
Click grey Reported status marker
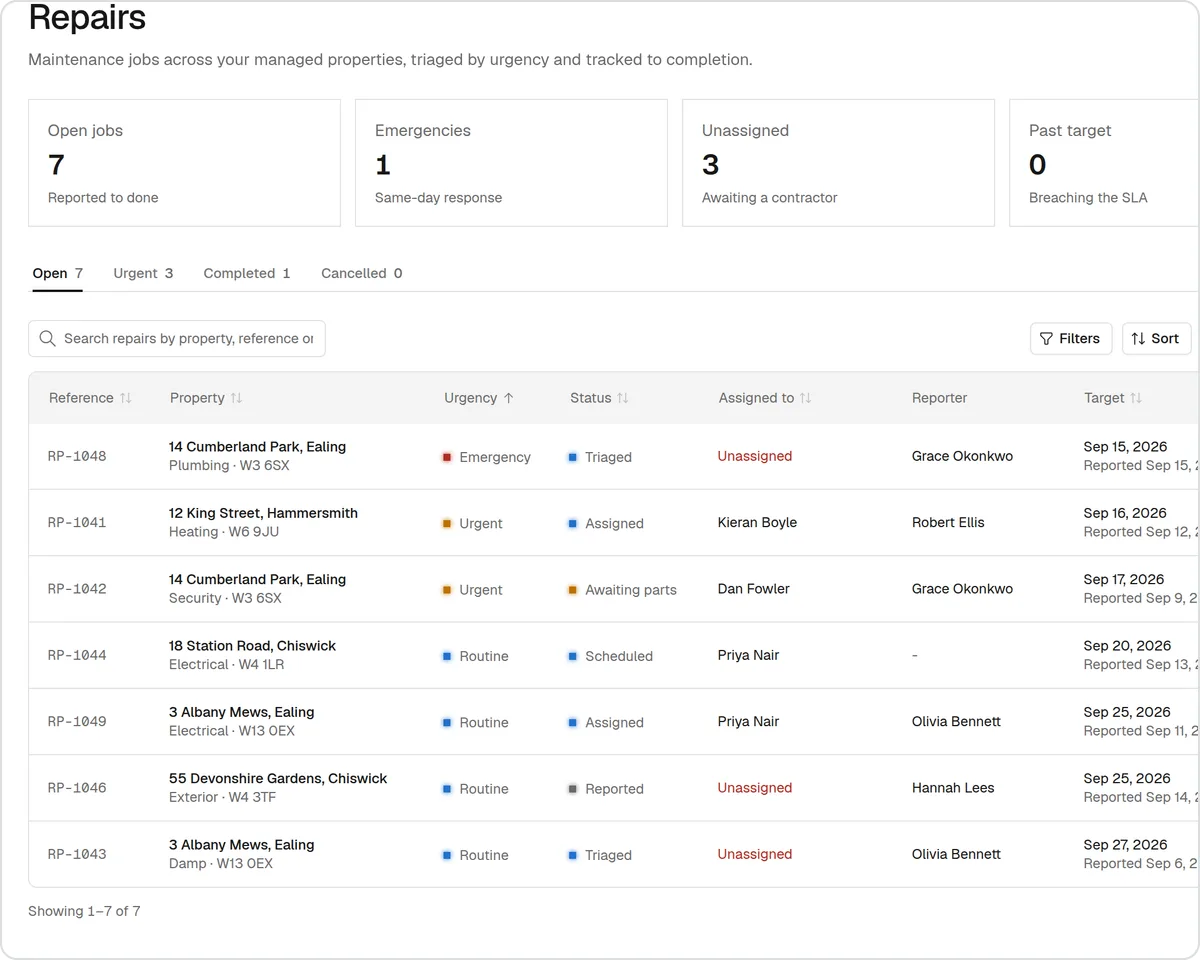[x=573, y=789]
